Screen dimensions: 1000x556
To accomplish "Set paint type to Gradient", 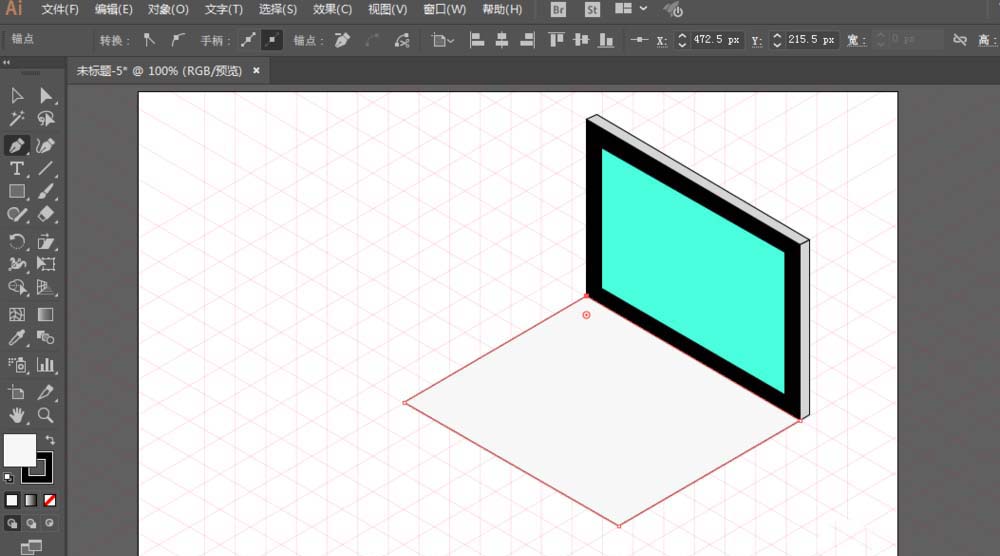I will (x=31, y=501).
